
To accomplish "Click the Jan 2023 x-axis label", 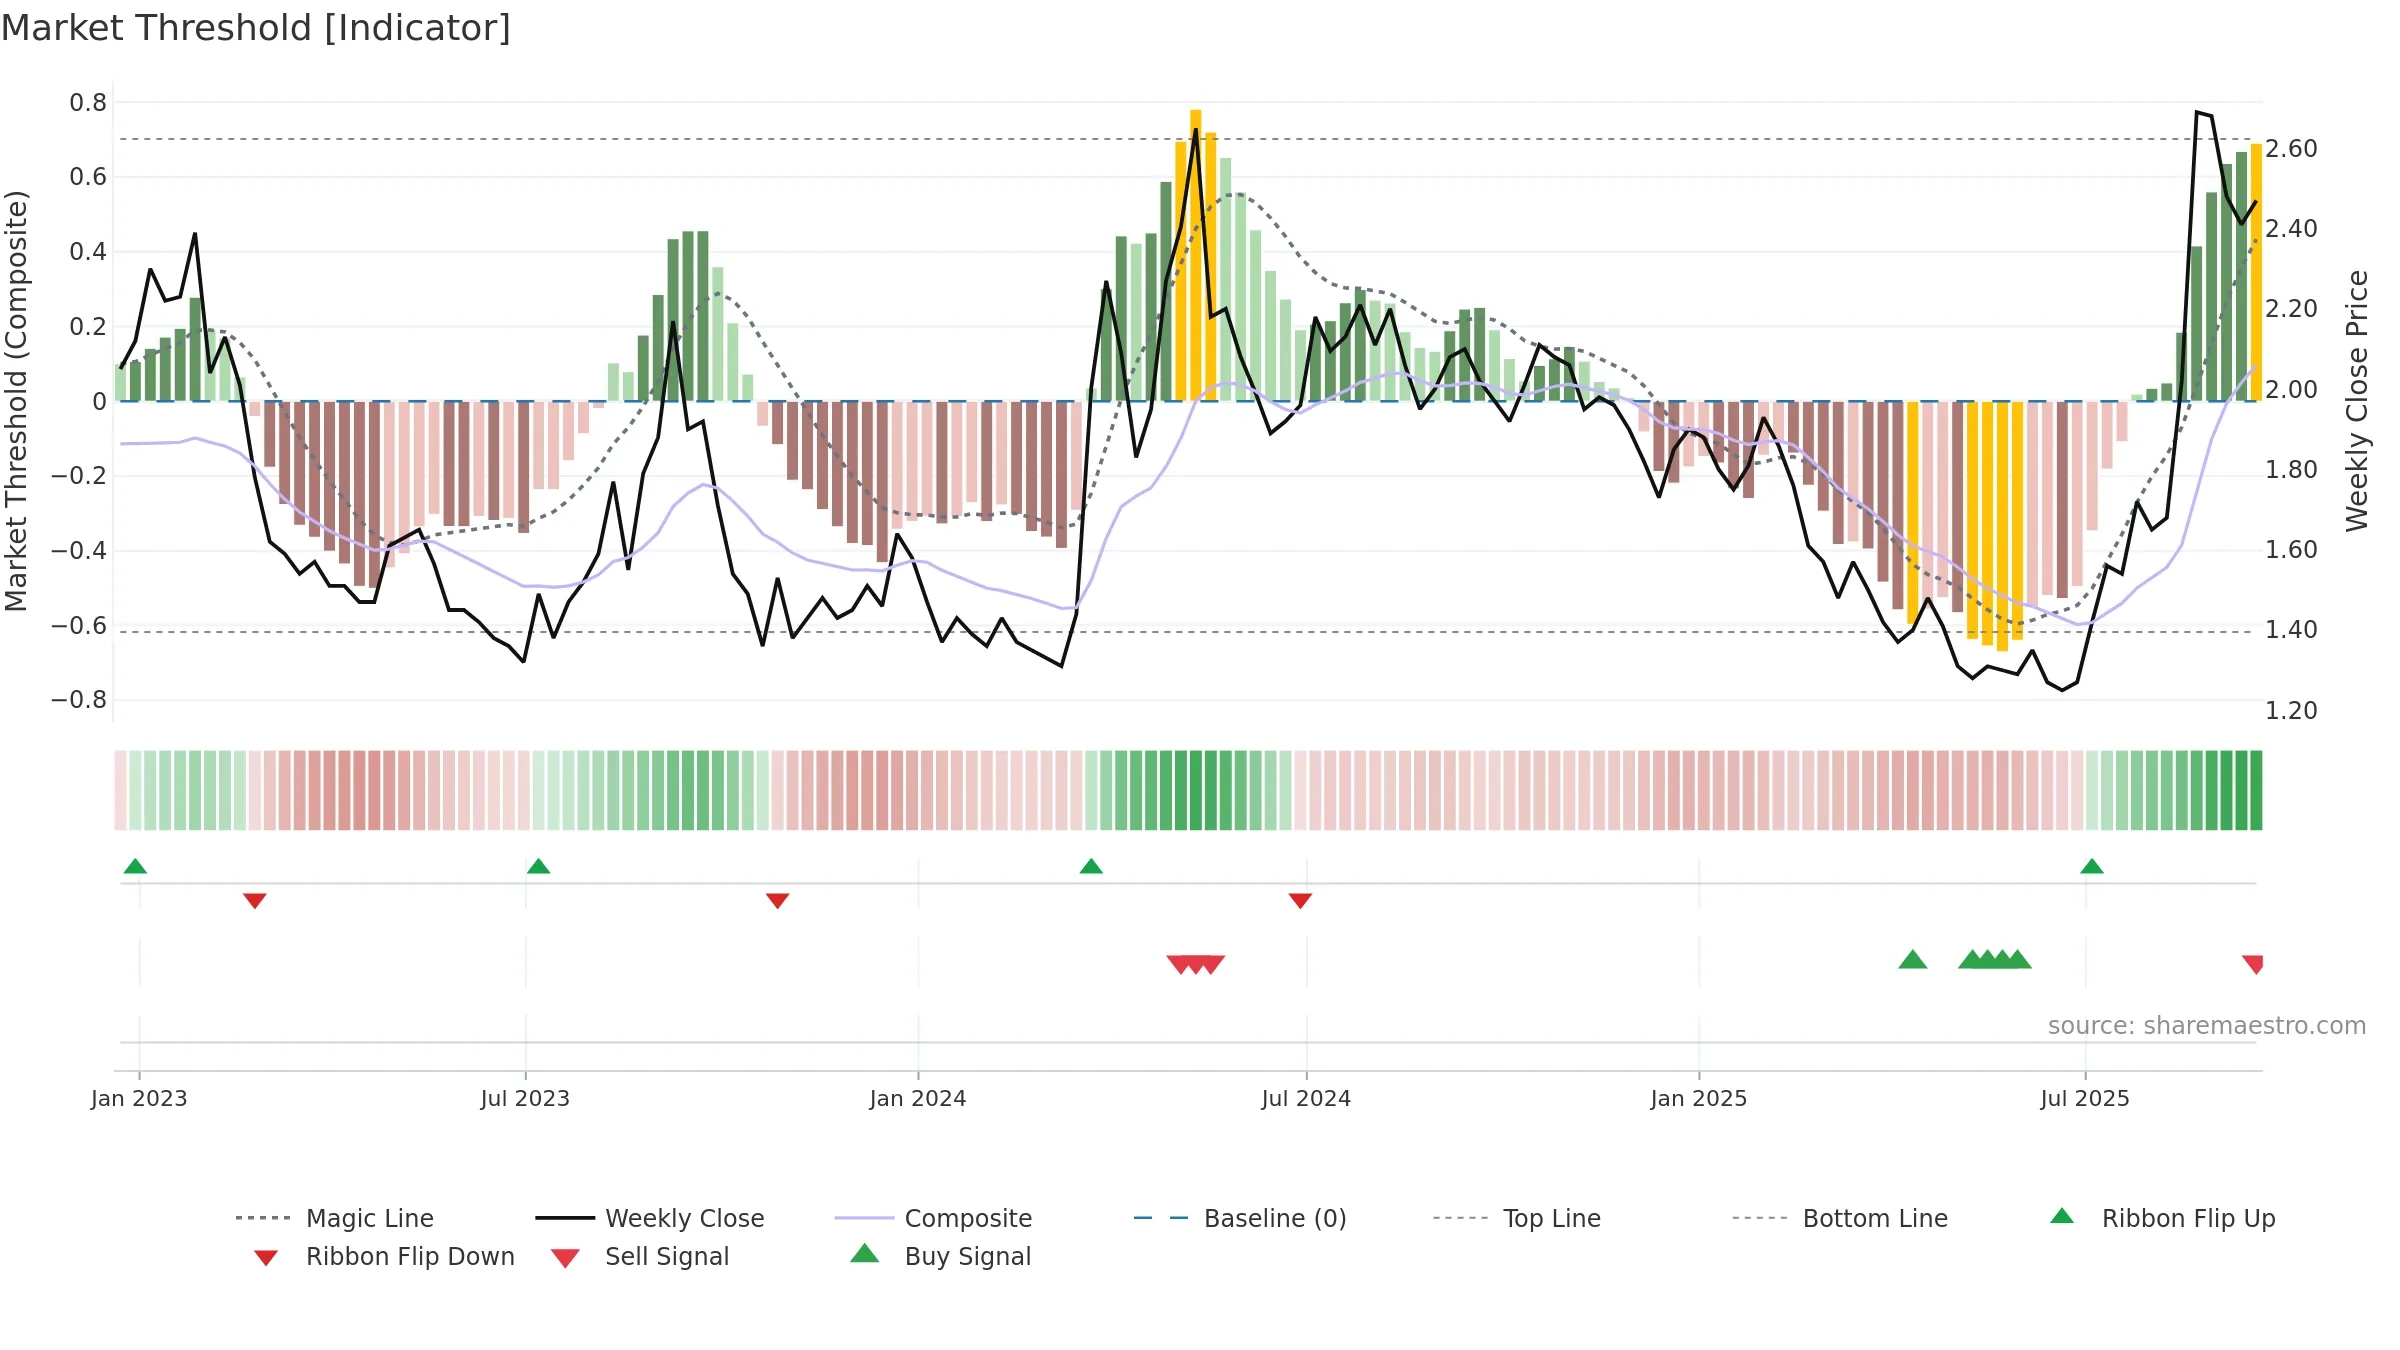I will (139, 1099).
